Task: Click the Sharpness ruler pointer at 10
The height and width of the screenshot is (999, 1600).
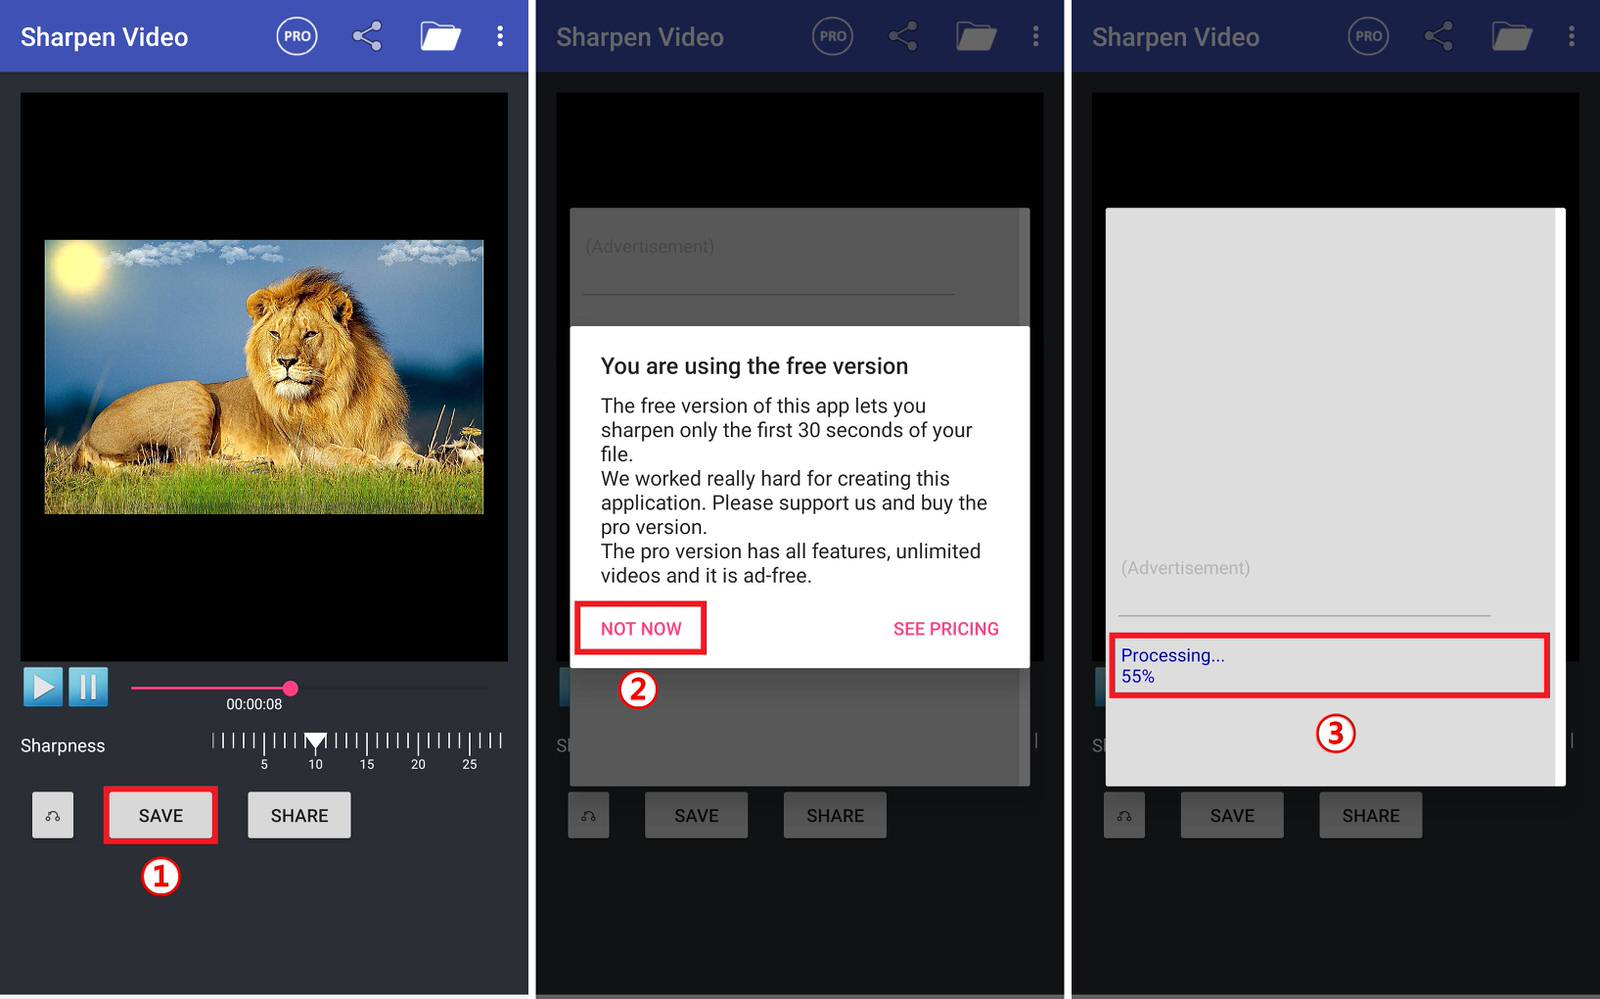Action: (x=315, y=741)
